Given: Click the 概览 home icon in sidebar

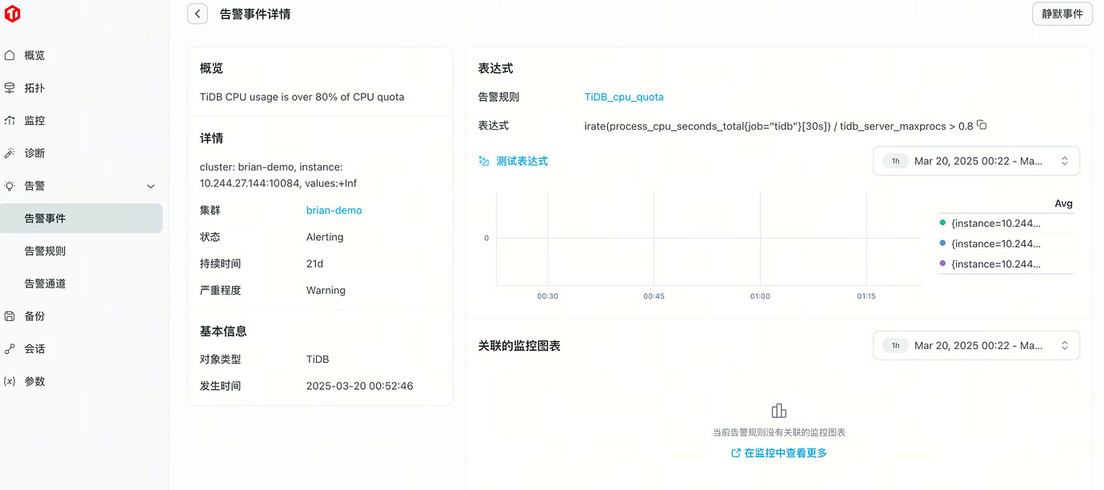Looking at the screenshot, I should click(x=10, y=55).
